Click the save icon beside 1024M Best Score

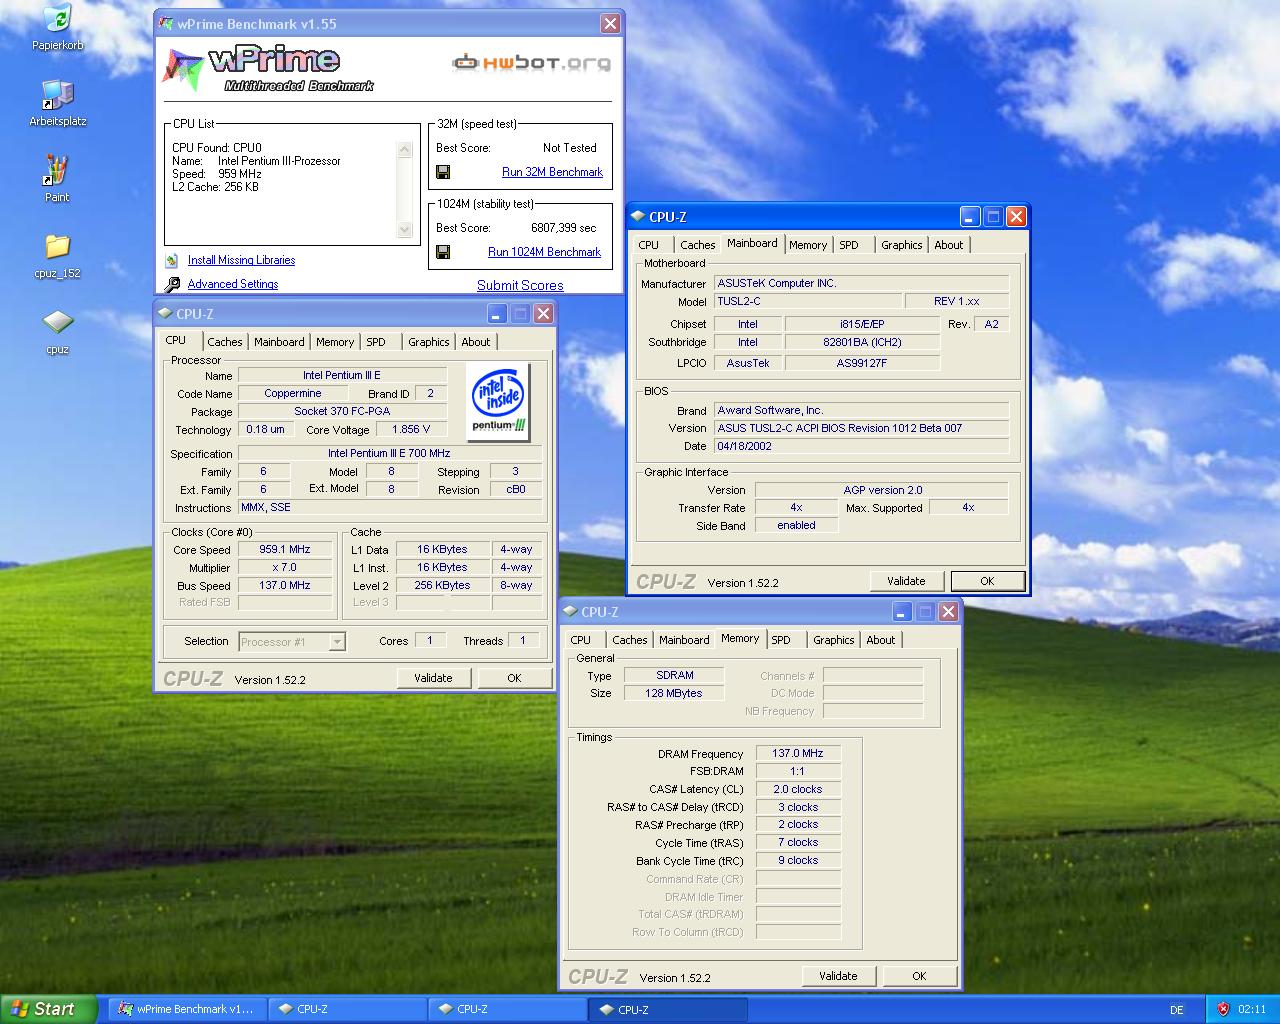[443, 252]
